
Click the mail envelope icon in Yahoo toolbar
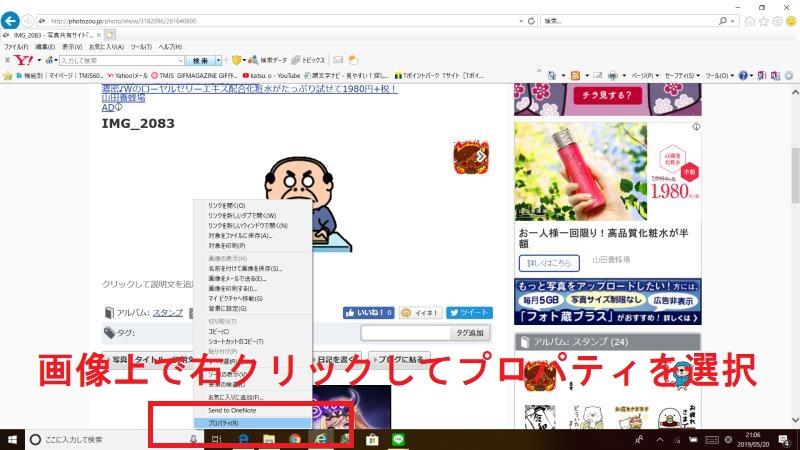coord(338,60)
